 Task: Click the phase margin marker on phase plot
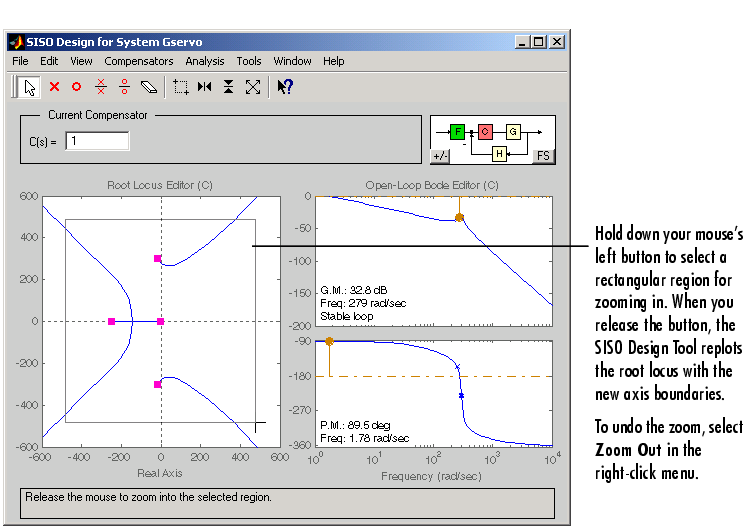(x=329, y=341)
